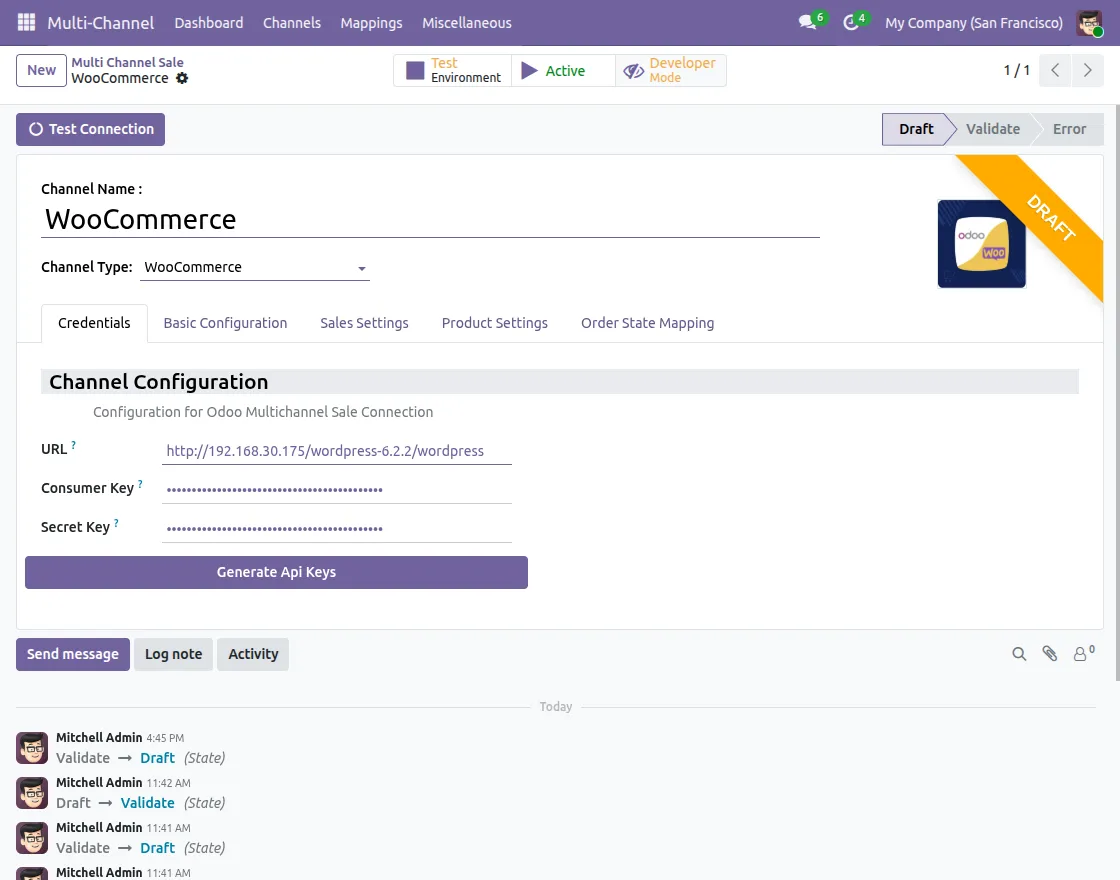
Task: Switch to Sales Settings tab
Action: click(x=364, y=323)
